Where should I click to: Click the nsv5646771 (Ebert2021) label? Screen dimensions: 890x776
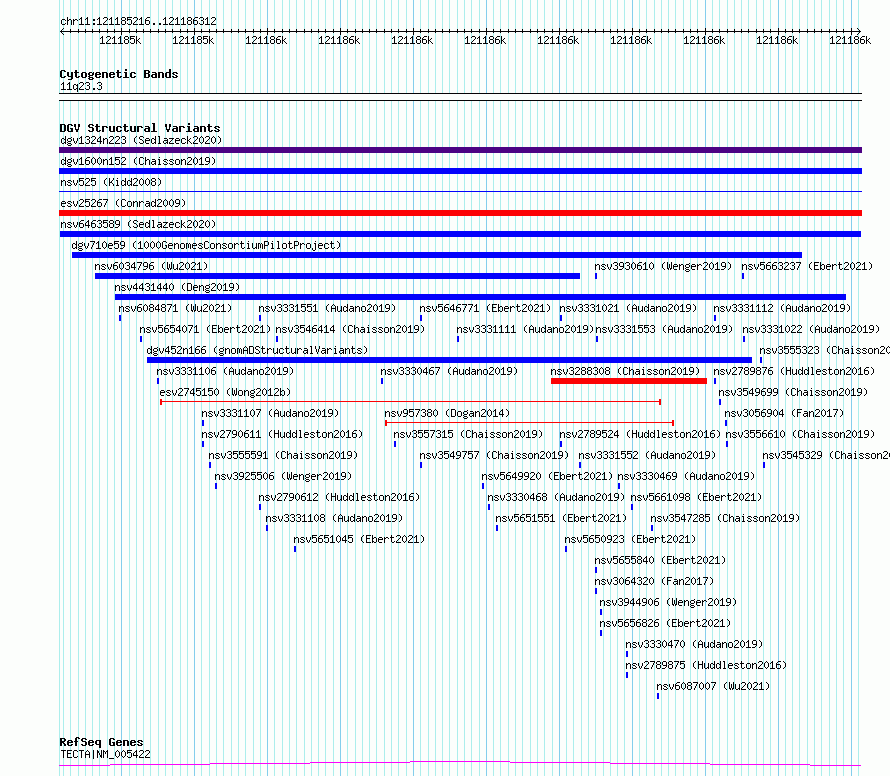coord(485,308)
